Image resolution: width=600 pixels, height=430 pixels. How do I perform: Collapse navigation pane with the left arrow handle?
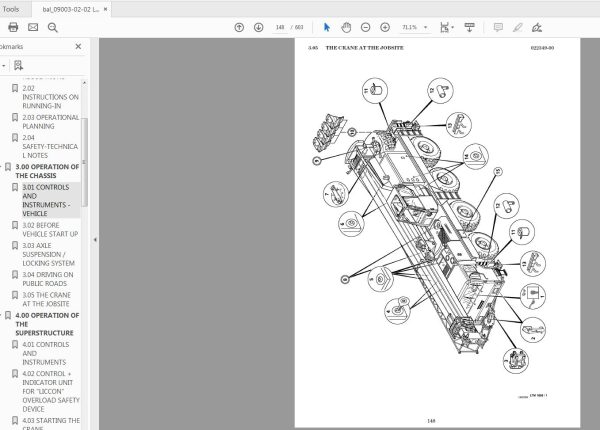tap(95, 240)
